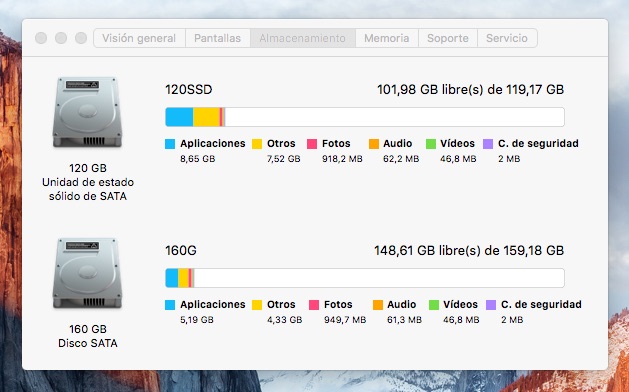Open the Visión general tab
The image size is (629, 392).
click(x=139, y=38)
